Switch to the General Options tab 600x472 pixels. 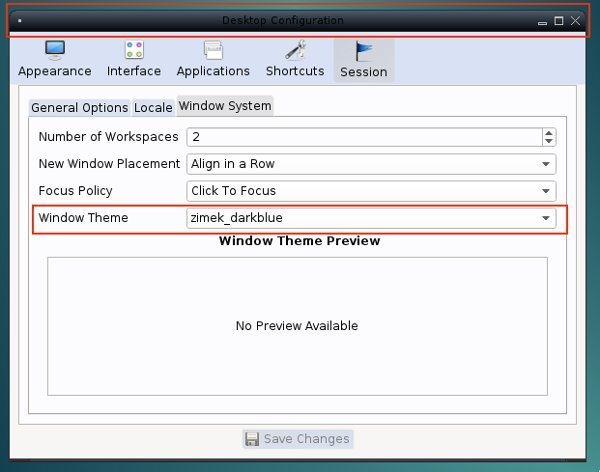[79, 108]
